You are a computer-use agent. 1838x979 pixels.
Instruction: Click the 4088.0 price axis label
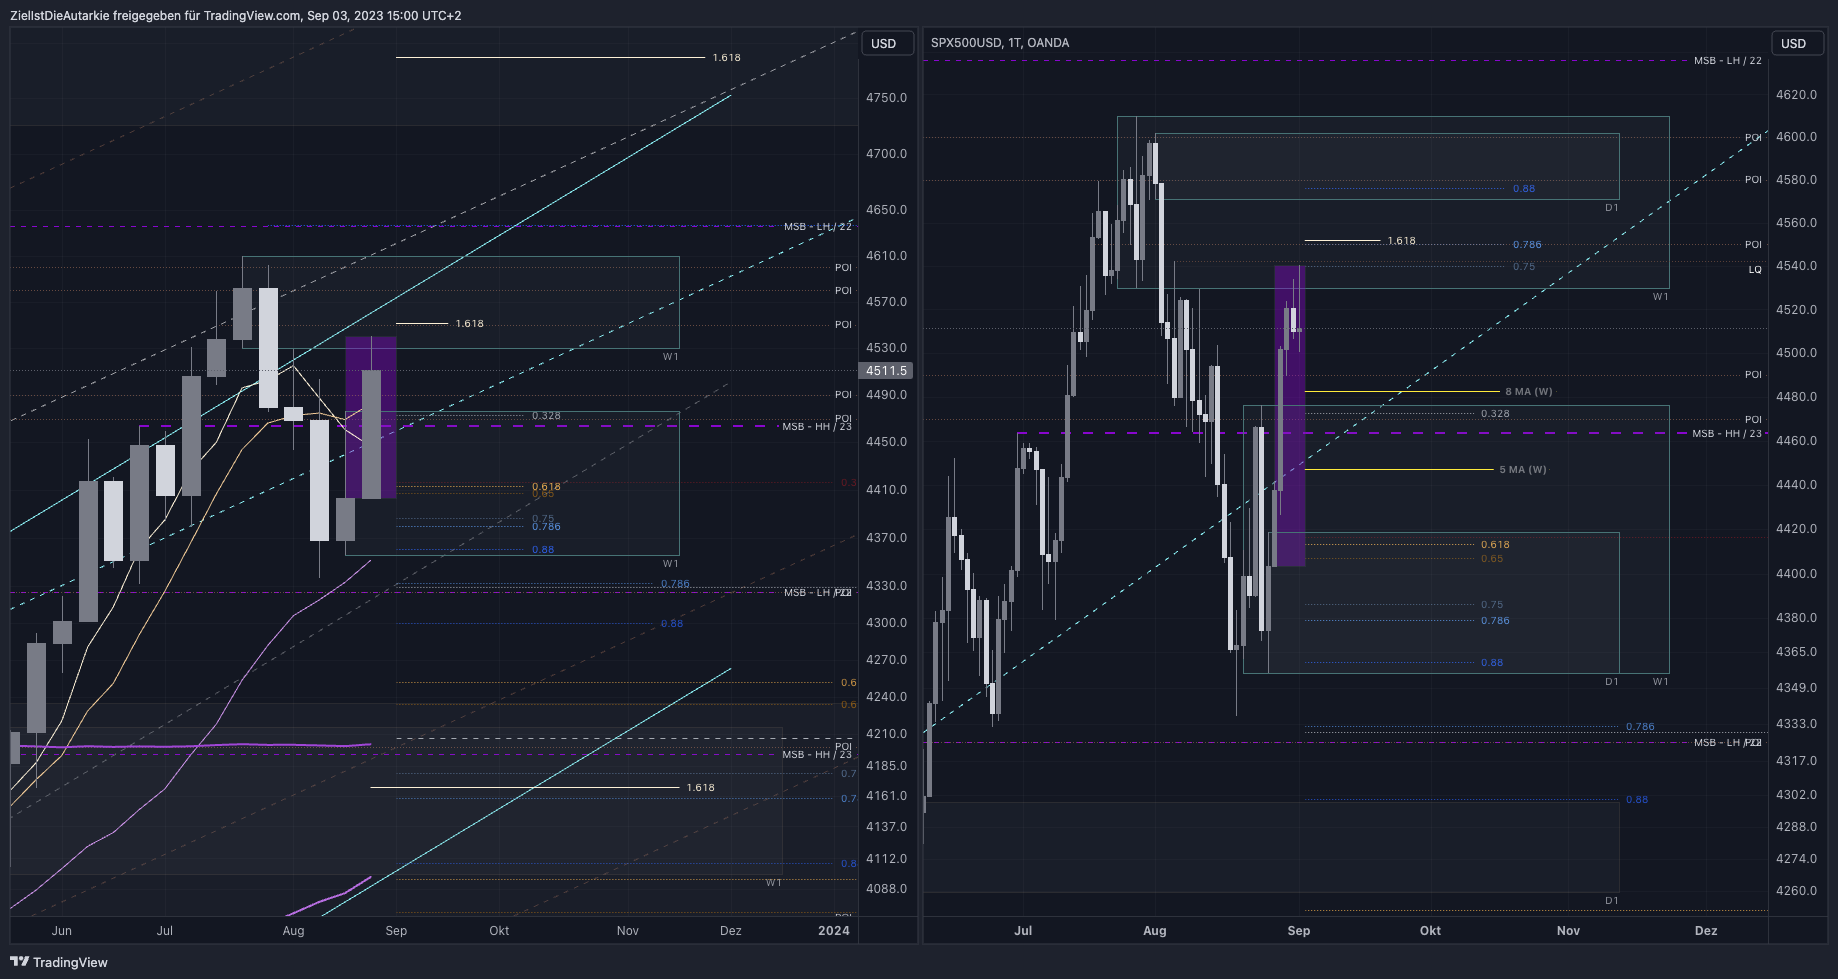click(x=887, y=889)
